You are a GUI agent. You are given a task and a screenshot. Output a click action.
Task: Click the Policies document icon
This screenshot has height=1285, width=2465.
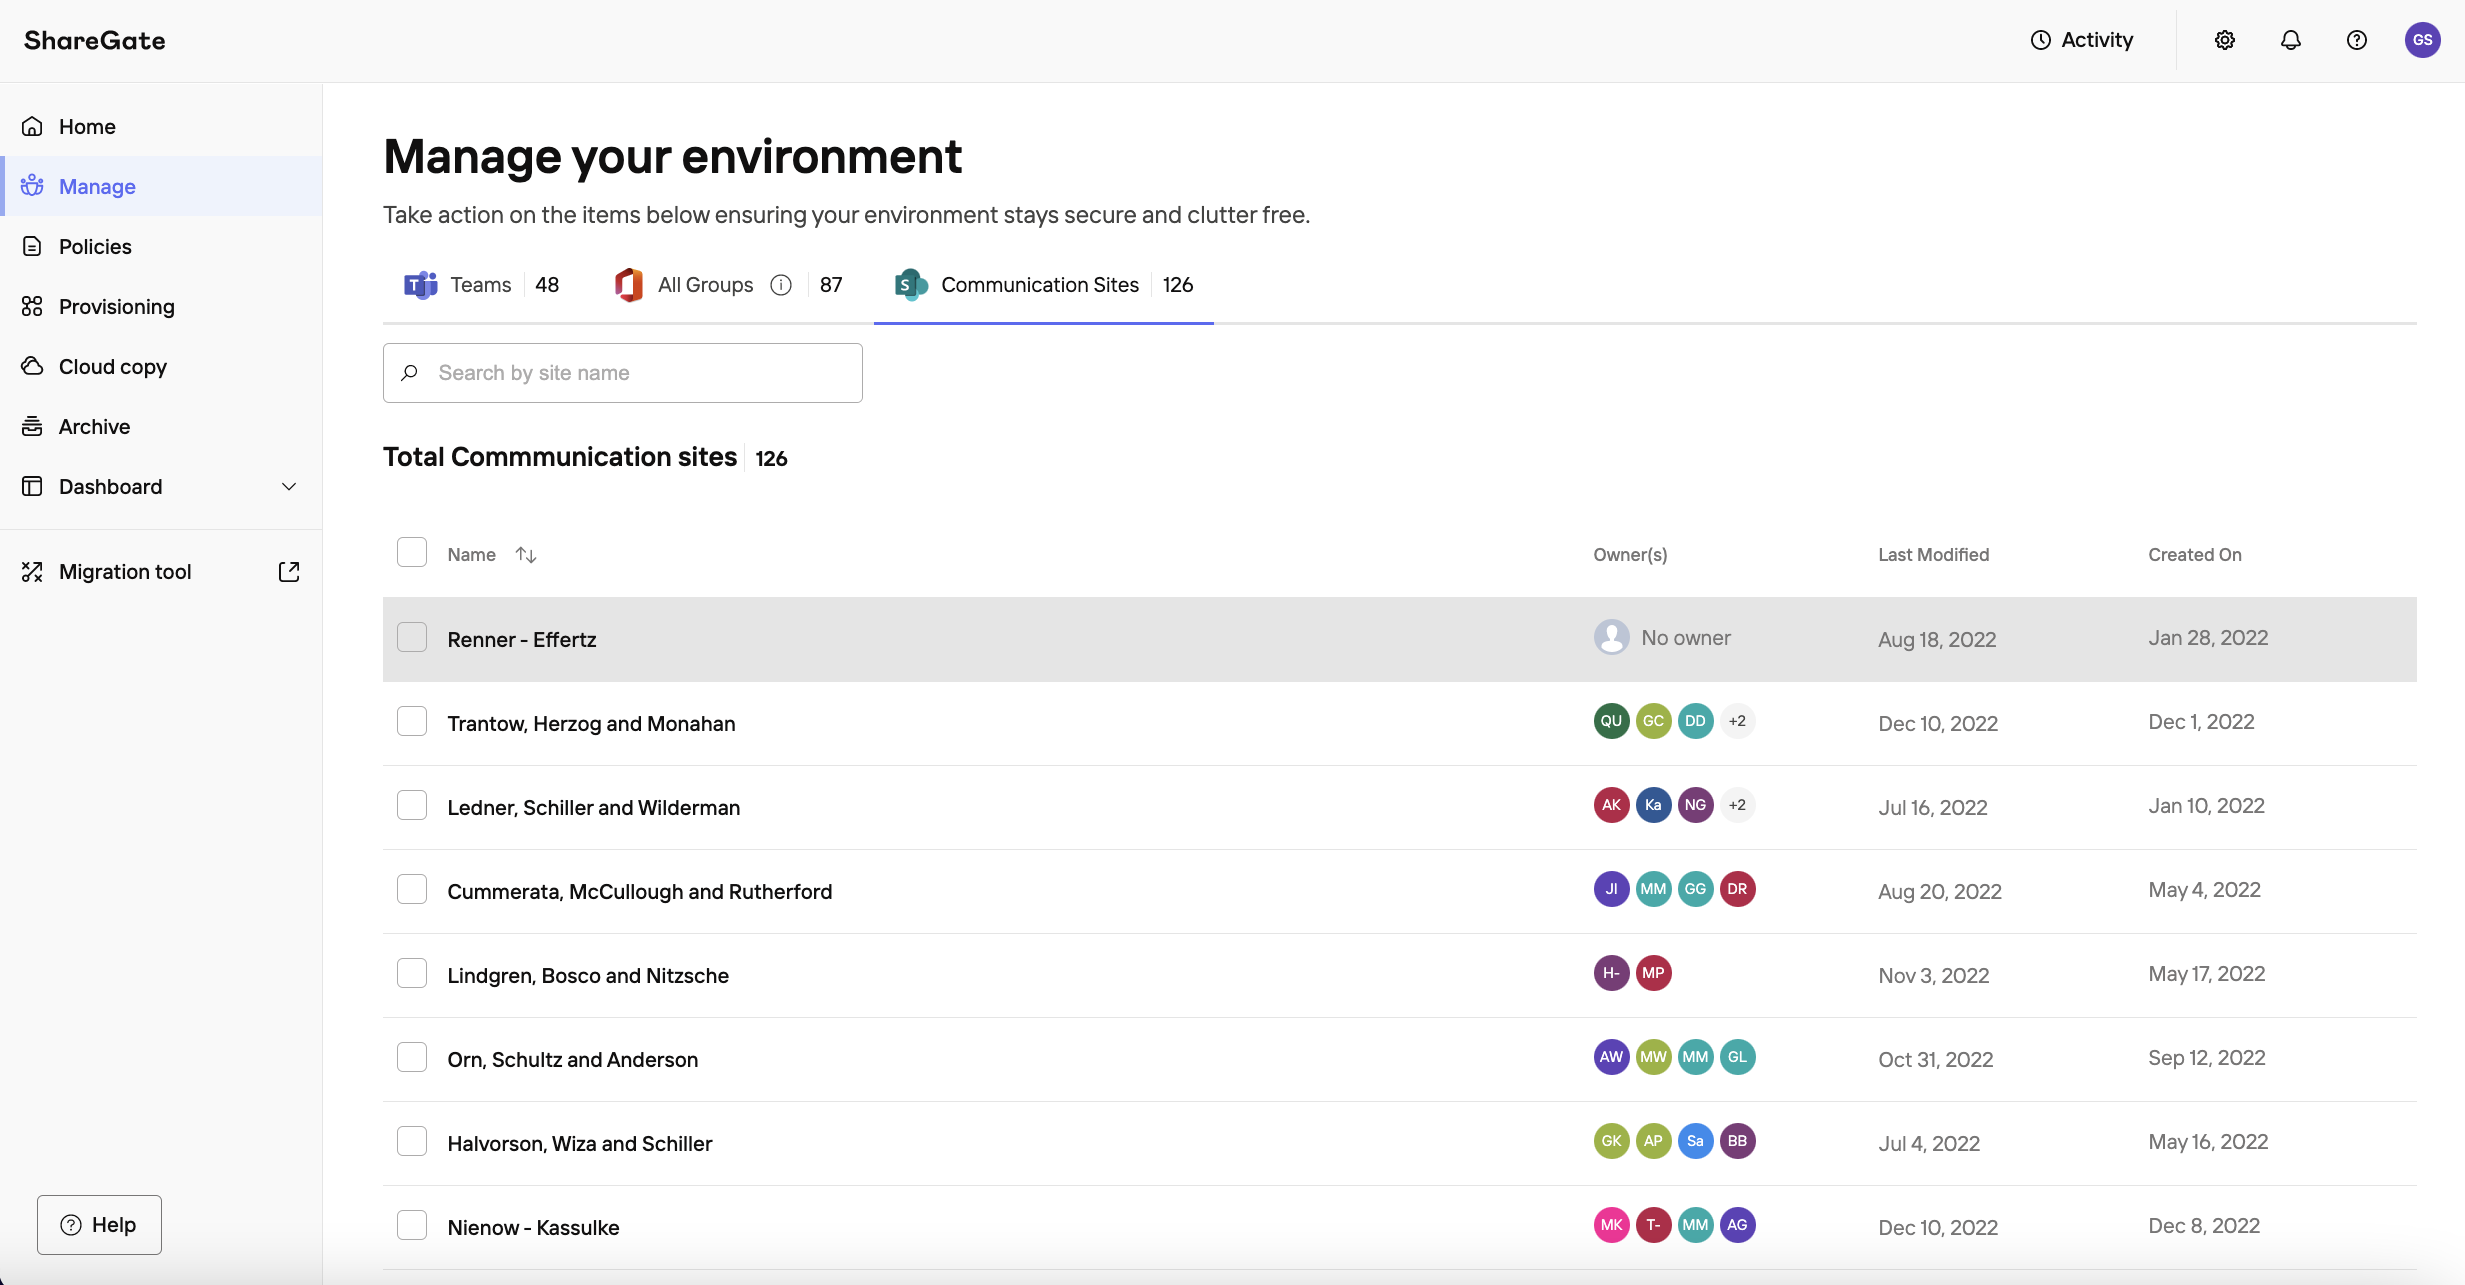32,246
